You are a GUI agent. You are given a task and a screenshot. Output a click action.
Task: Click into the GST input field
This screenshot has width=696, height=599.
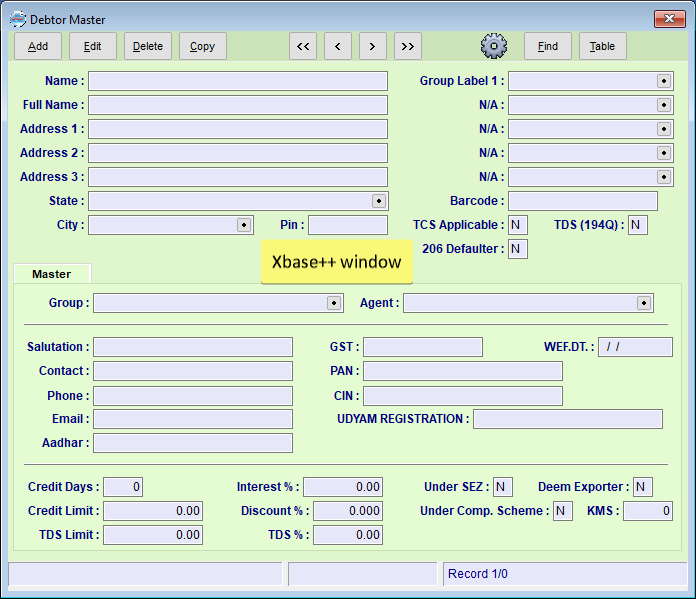(422, 347)
